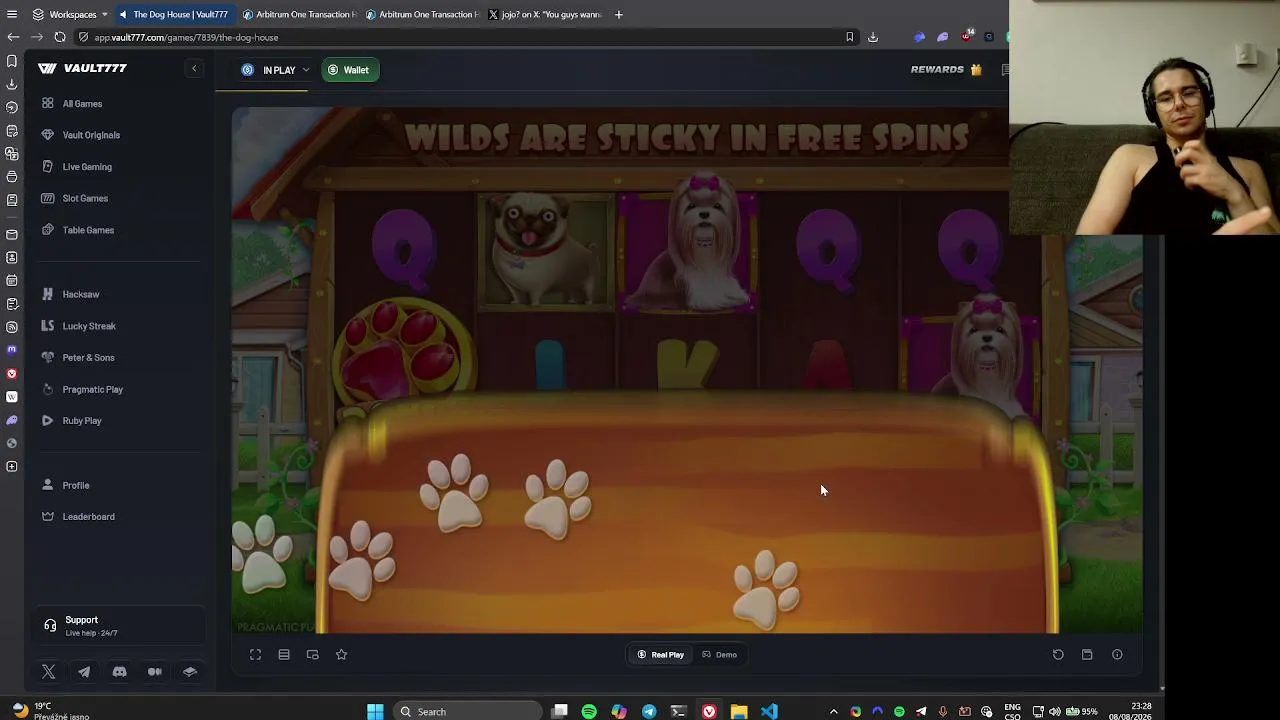Open Telegram from the taskbar
1280x720 pixels.
(649, 711)
